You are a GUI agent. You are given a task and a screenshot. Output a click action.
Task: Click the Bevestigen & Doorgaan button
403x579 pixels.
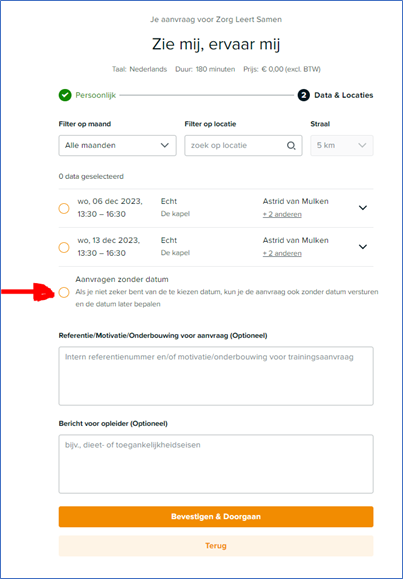pyautogui.click(x=216, y=517)
